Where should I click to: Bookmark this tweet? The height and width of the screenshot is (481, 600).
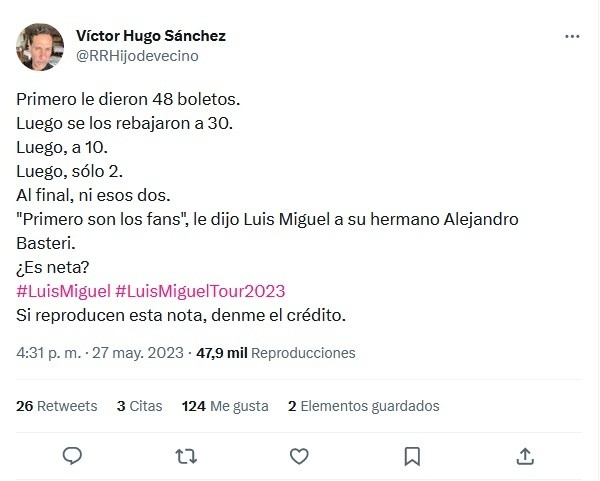(411, 456)
